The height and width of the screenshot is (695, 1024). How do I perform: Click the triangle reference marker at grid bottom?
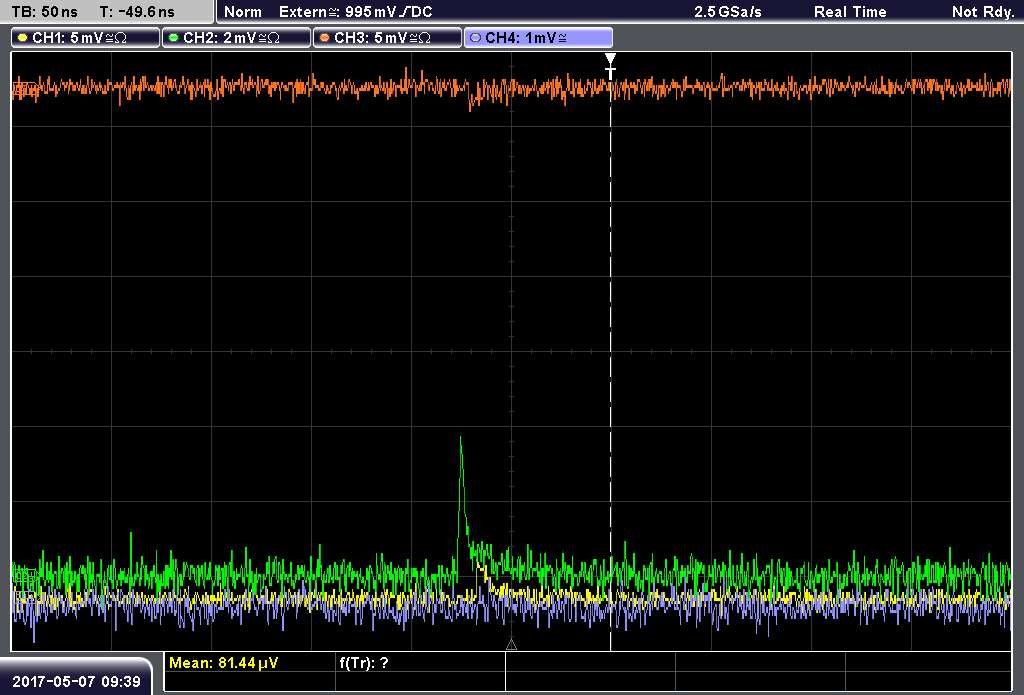511,645
